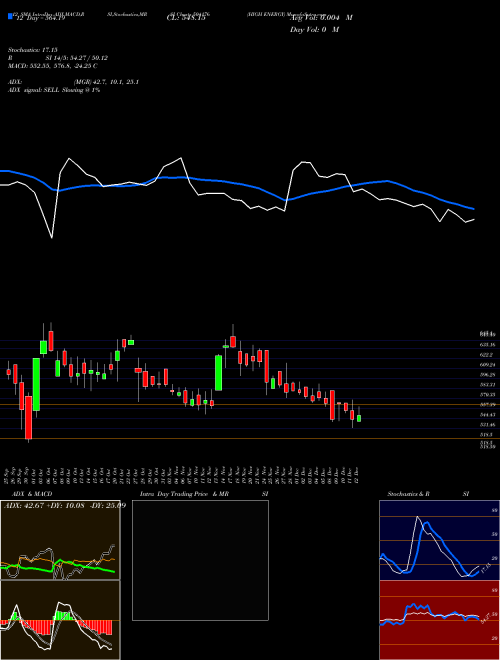This screenshot has width=500, height=660.
Task: Open the MACD histogram chart panel
Action: point(60,620)
